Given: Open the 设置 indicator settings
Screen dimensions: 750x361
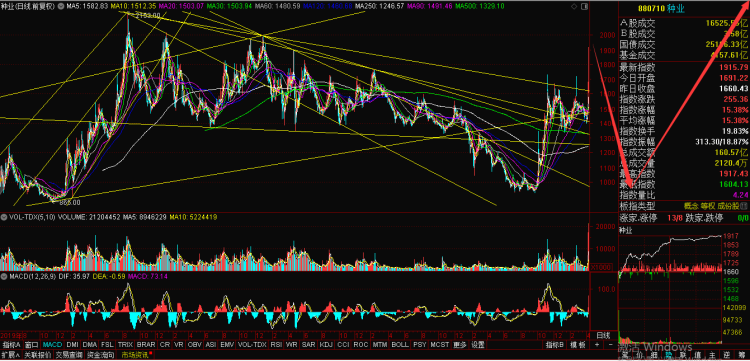Looking at the screenshot, I should [477, 344].
